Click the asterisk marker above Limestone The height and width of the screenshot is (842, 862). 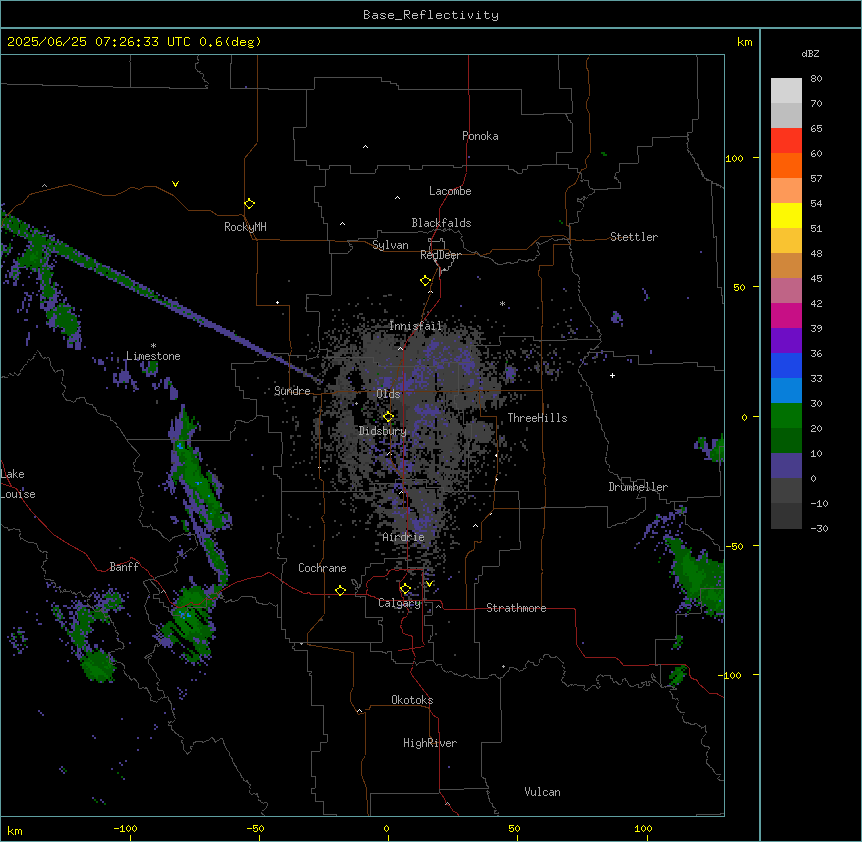[153, 346]
